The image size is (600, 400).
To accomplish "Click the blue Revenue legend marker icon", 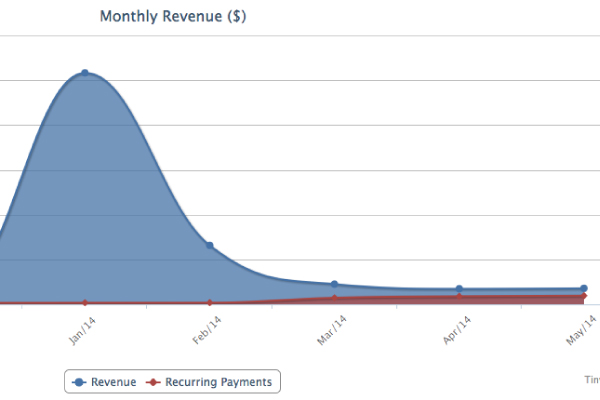I will 79,382.
